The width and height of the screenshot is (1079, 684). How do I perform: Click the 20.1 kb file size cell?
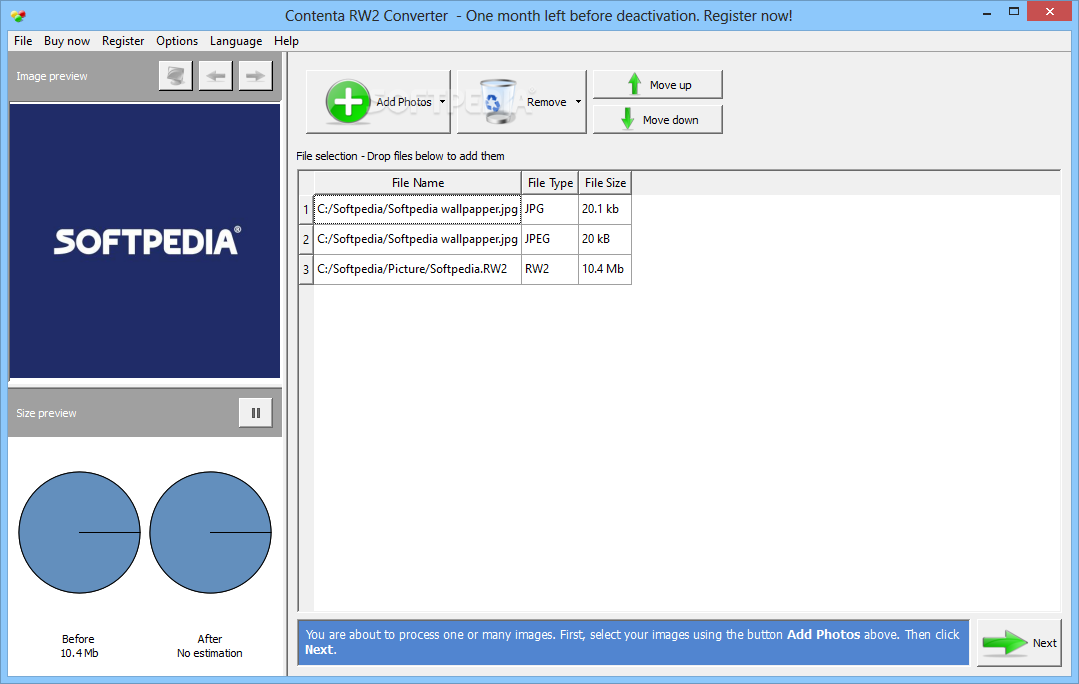tap(605, 209)
